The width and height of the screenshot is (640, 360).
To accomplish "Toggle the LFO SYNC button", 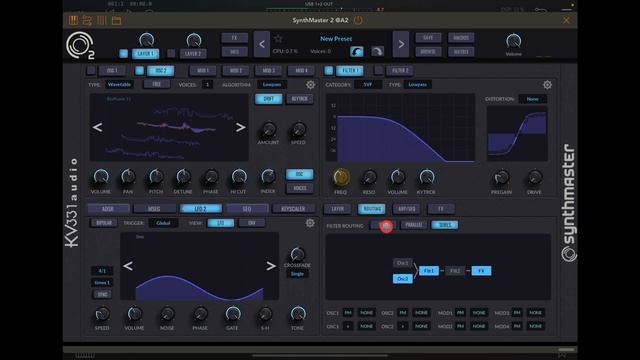I will (x=102, y=294).
